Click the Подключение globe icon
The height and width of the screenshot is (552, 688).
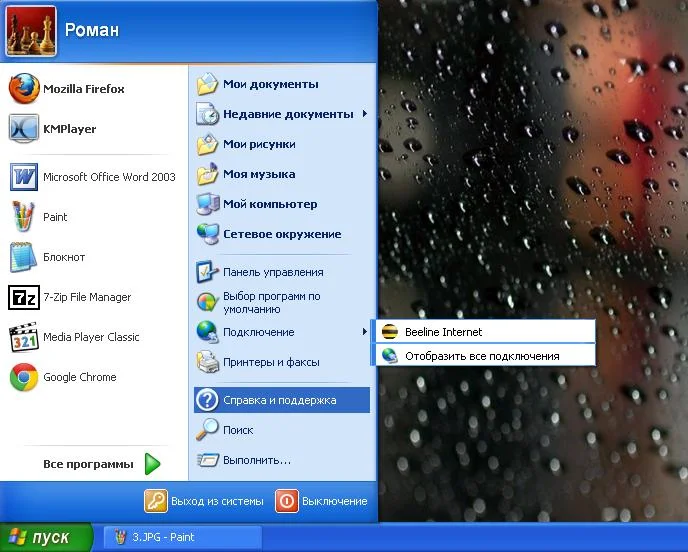(207, 332)
